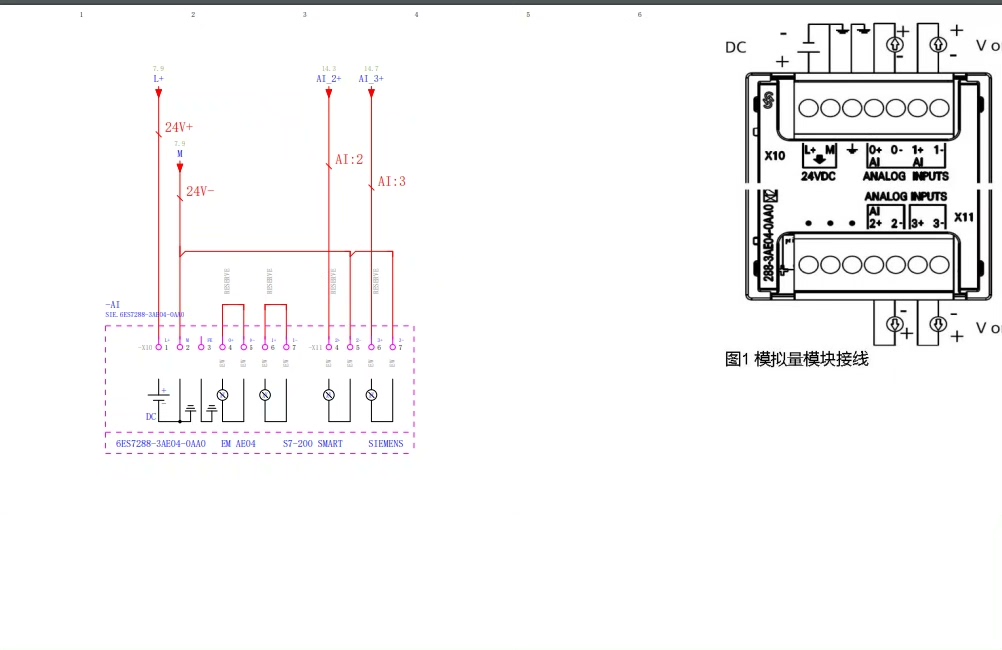Click the upper ANALOG INPUTS label
Screen dimensions: 1002x650
point(906,176)
